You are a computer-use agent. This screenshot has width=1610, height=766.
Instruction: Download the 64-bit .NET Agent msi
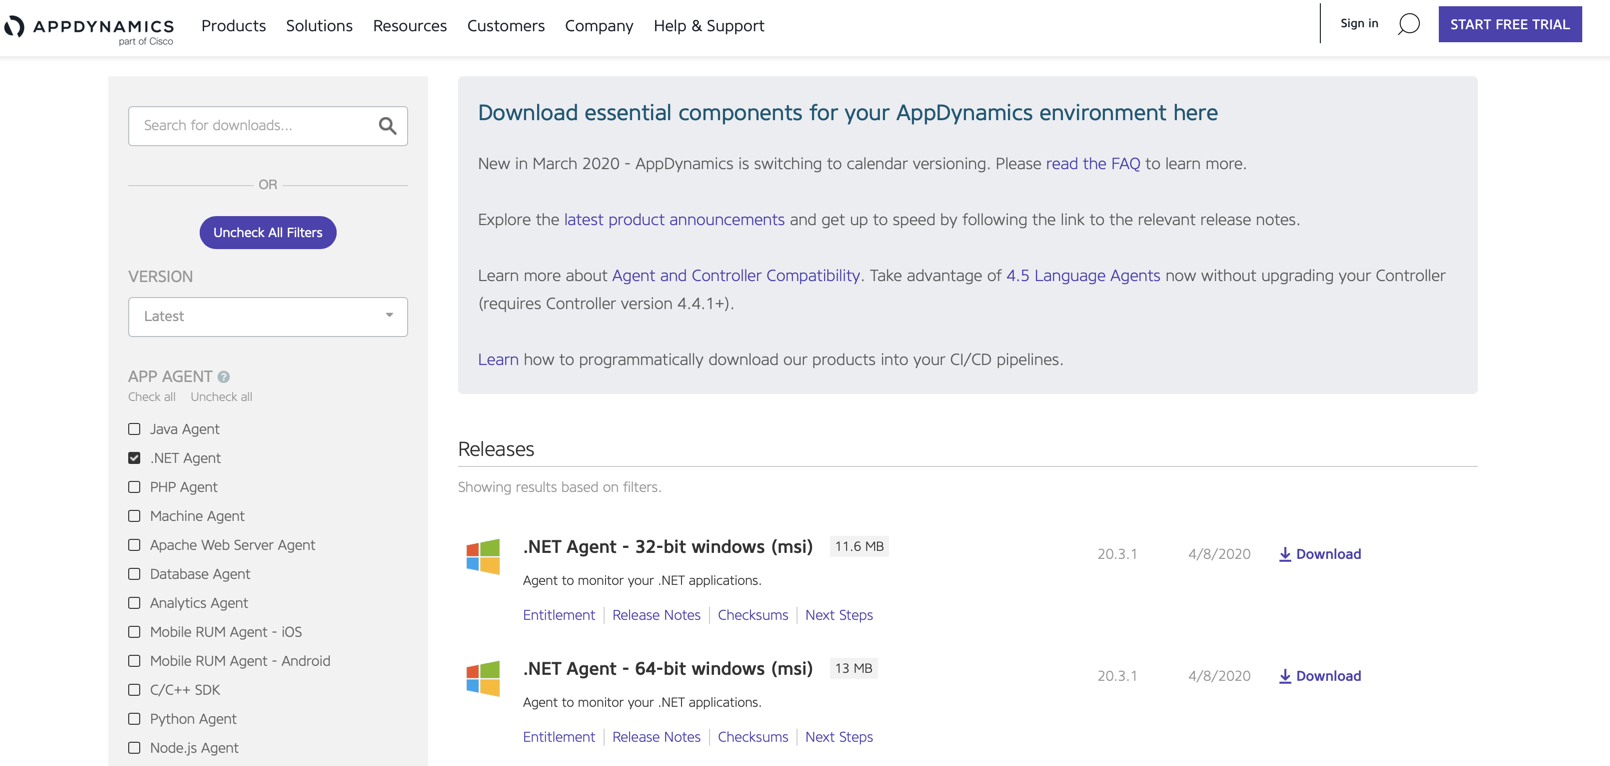tap(1319, 676)
